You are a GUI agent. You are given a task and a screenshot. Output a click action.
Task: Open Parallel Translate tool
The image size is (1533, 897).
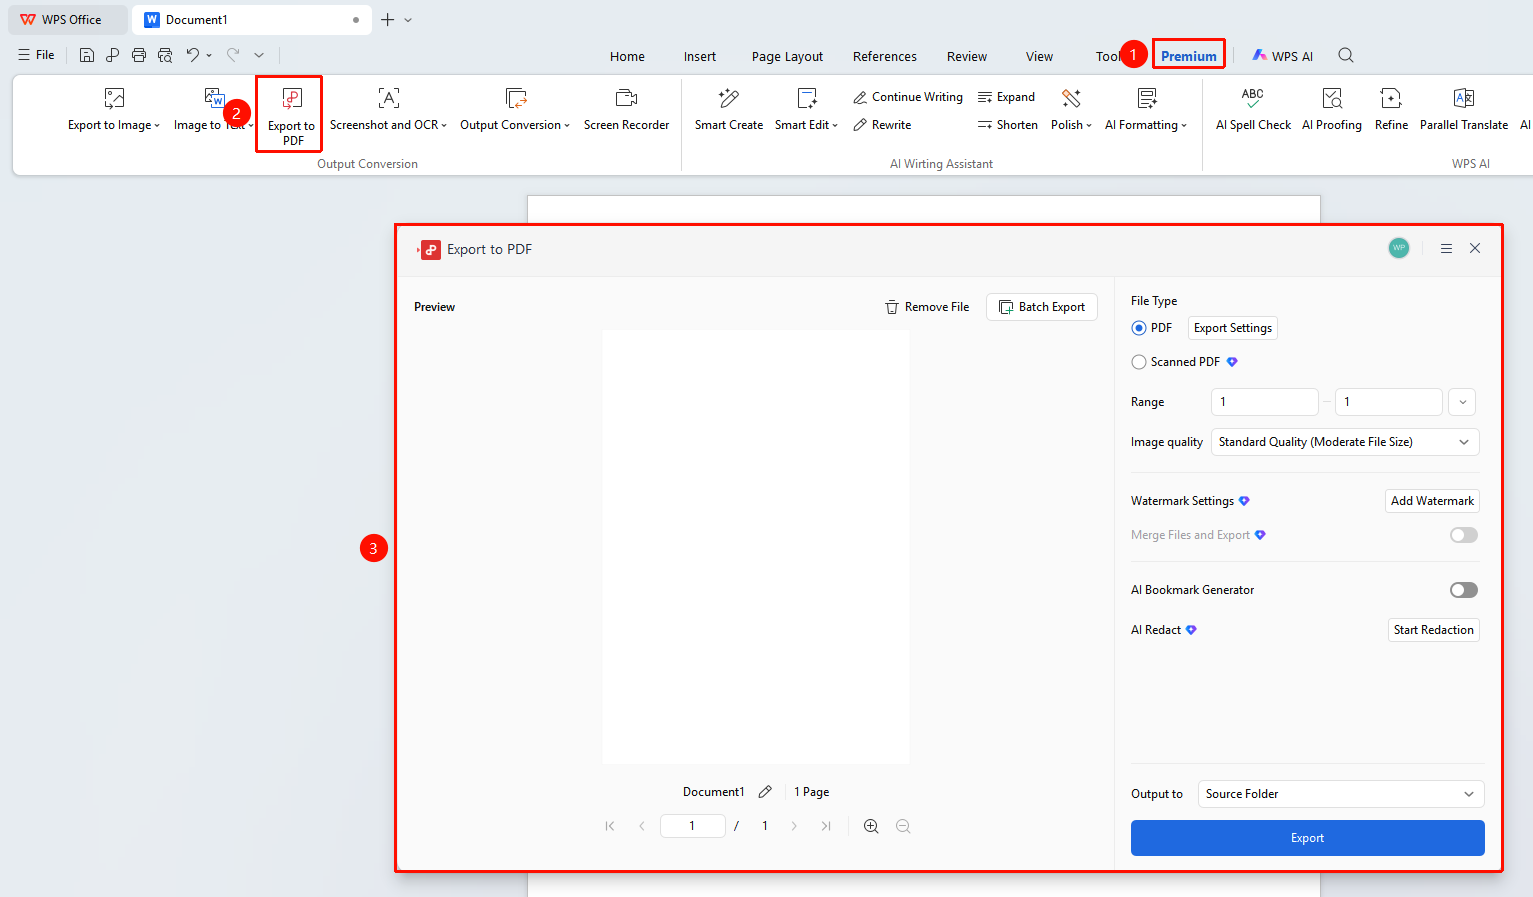click(1464, 110)
